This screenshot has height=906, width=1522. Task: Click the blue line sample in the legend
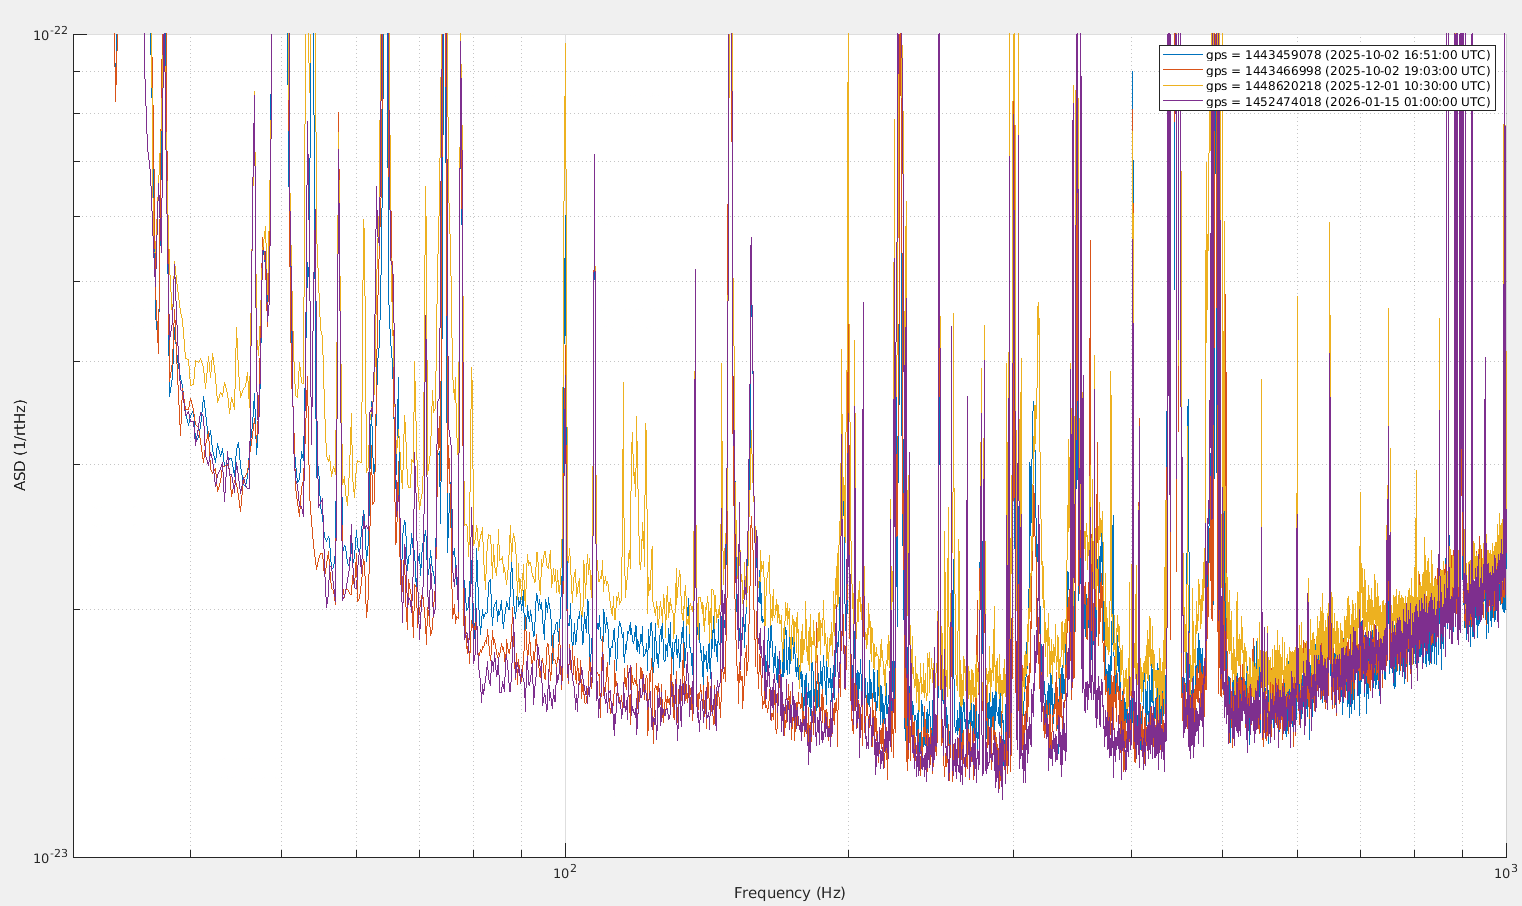[x=1182, y=55]
